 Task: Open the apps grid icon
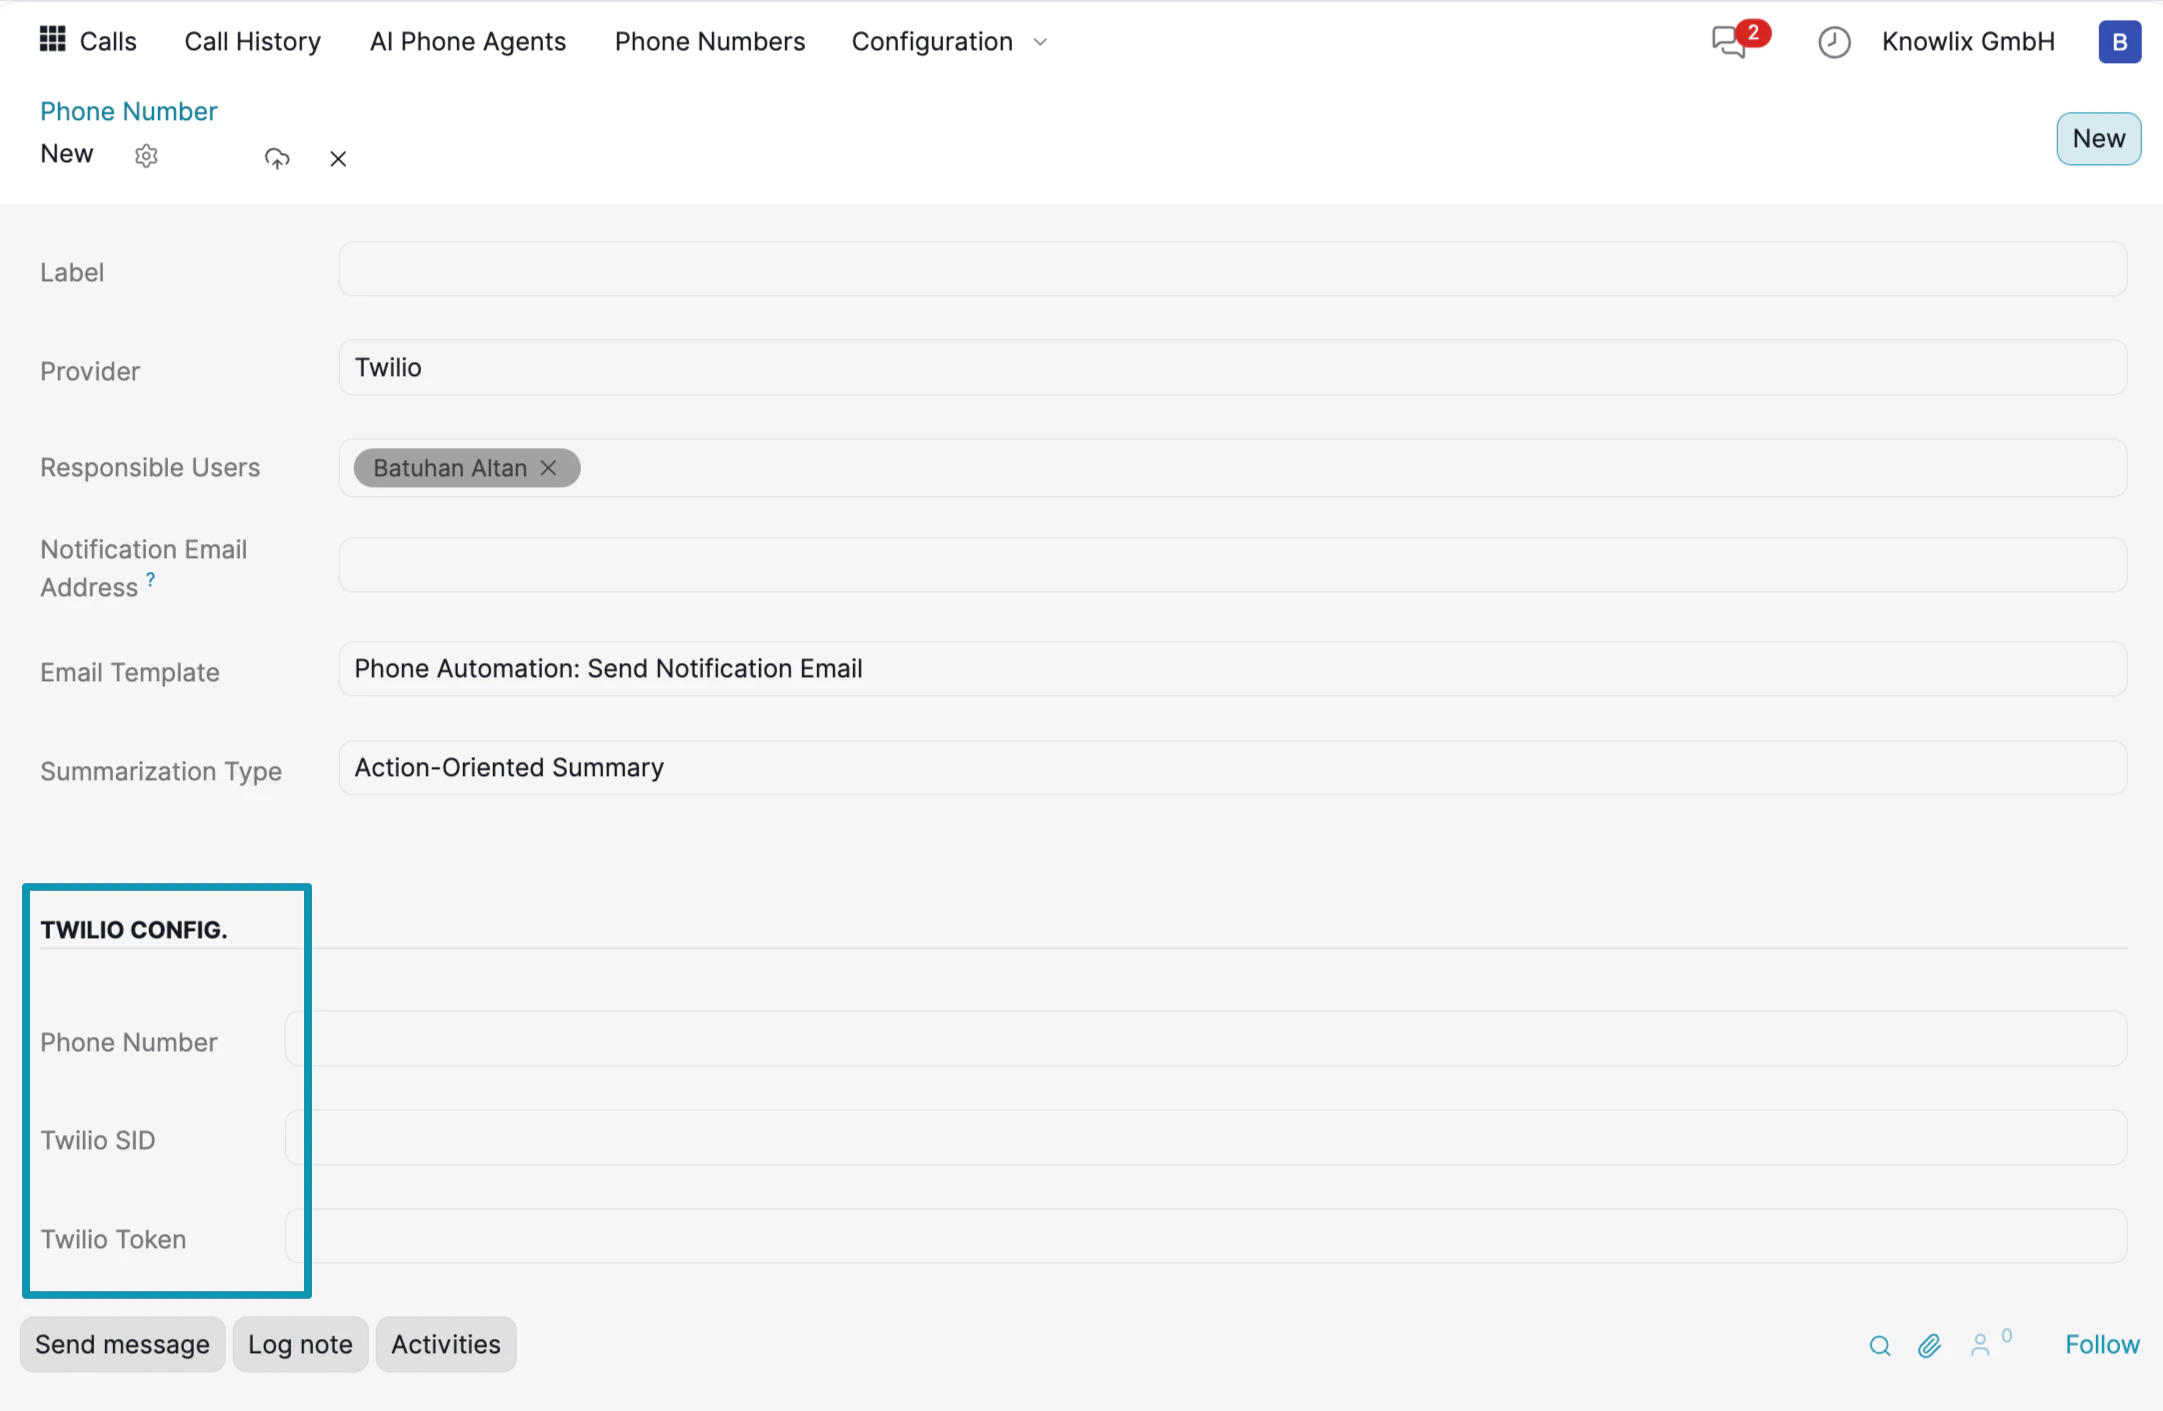(52, 40)
